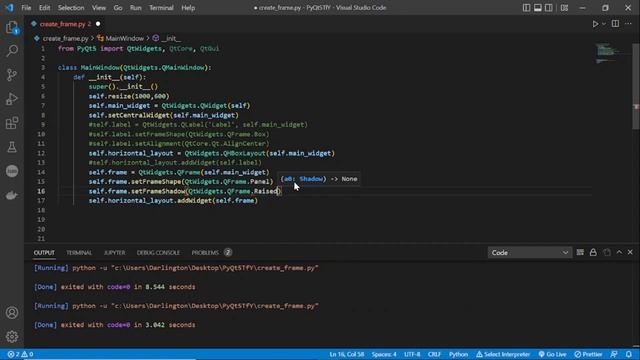Click __init__ in breadcrumb
The height and width of the screenshot is (360, 640).
[x=171, y=38]
